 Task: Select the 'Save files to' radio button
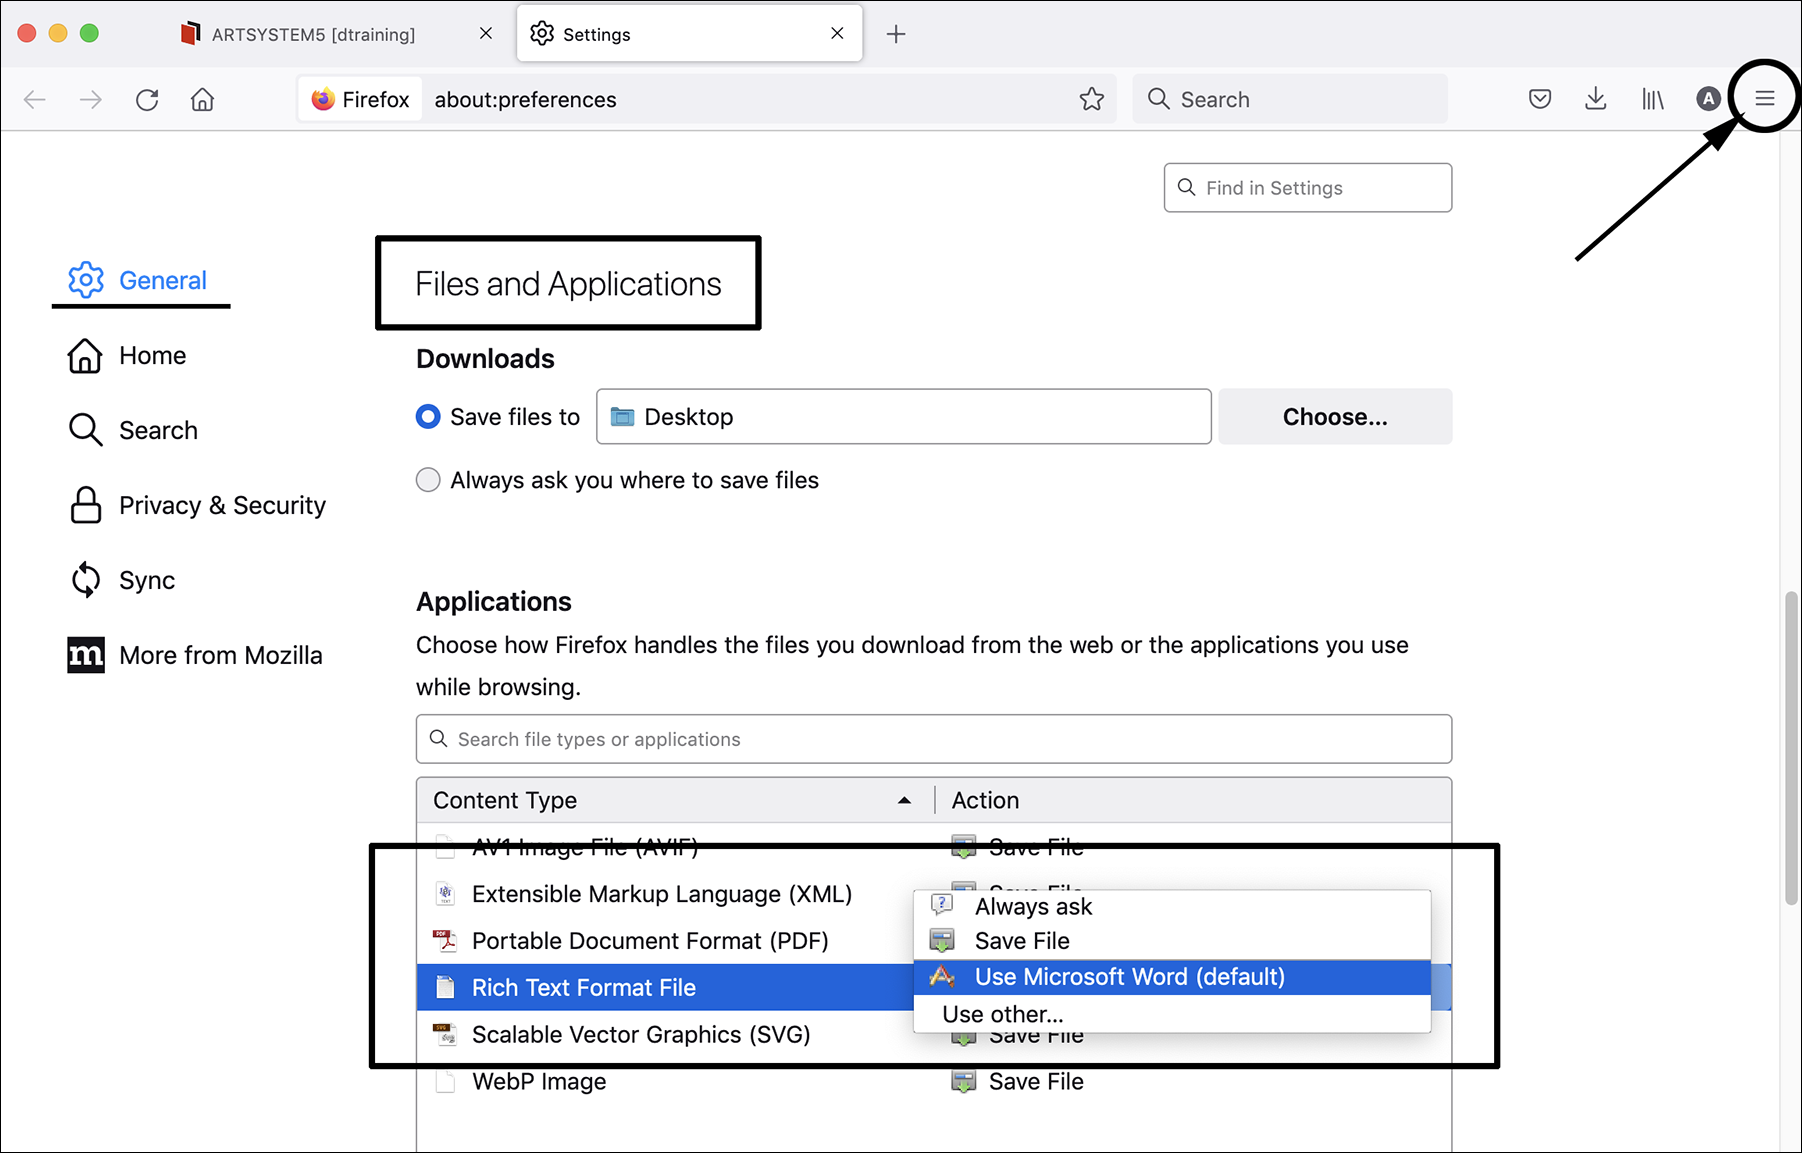point(428,417)
